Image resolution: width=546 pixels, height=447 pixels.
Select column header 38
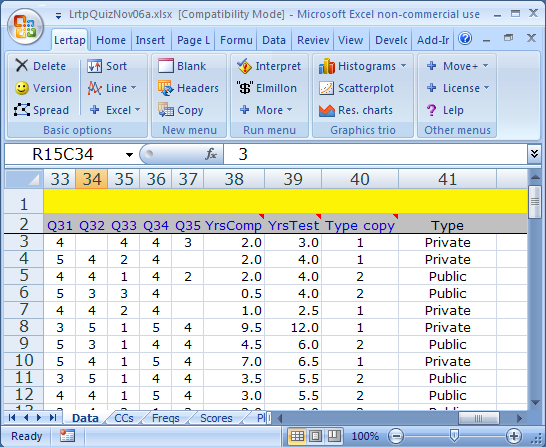234,179
